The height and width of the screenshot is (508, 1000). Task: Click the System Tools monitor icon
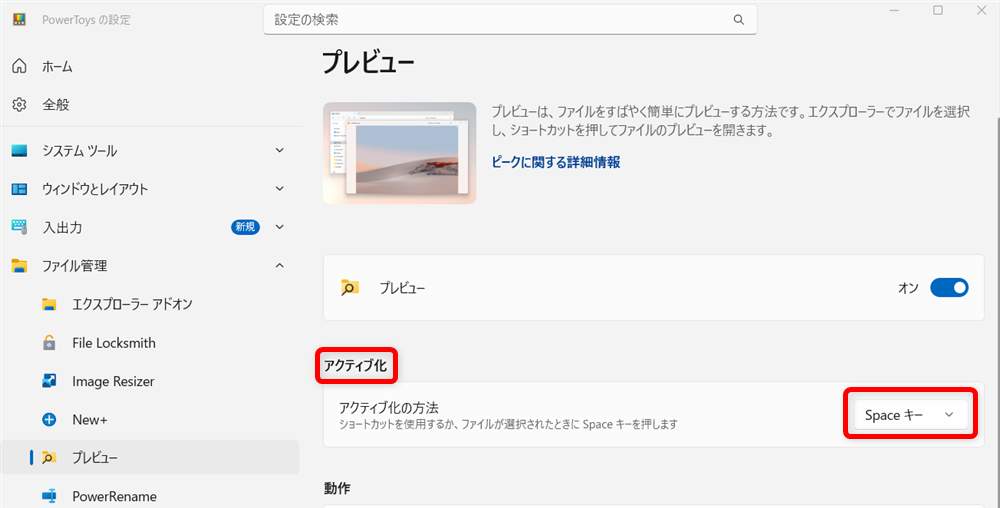point(20,151)
